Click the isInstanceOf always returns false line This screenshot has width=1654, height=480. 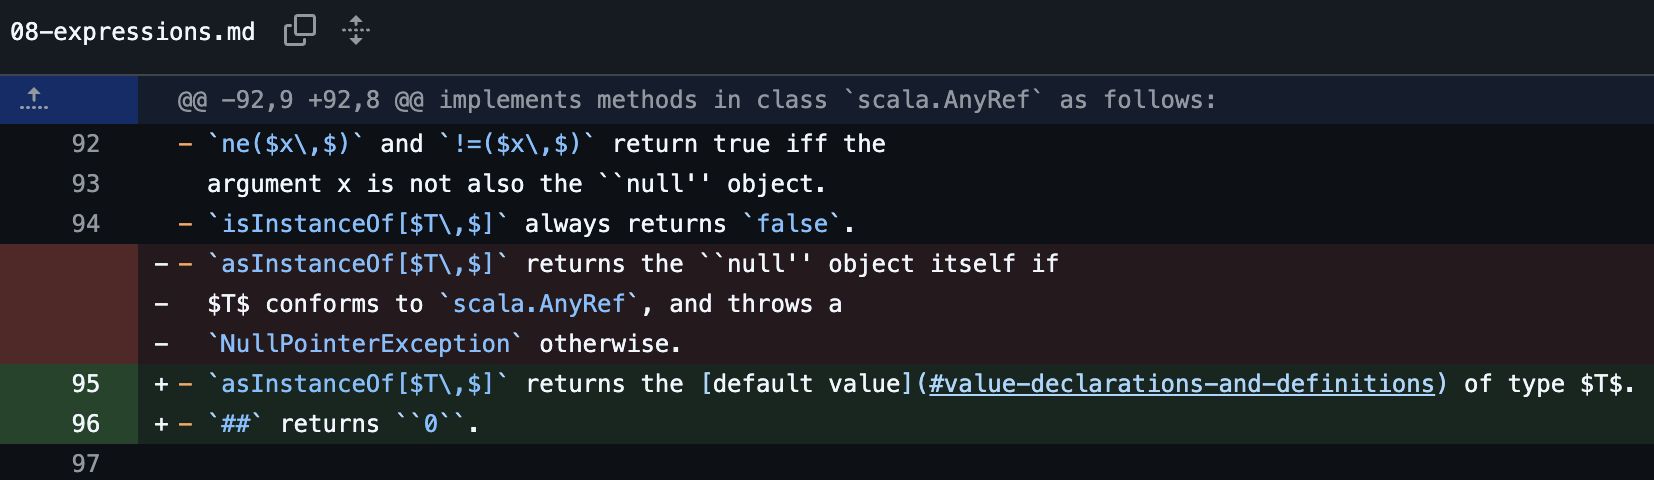pos(530,224)
